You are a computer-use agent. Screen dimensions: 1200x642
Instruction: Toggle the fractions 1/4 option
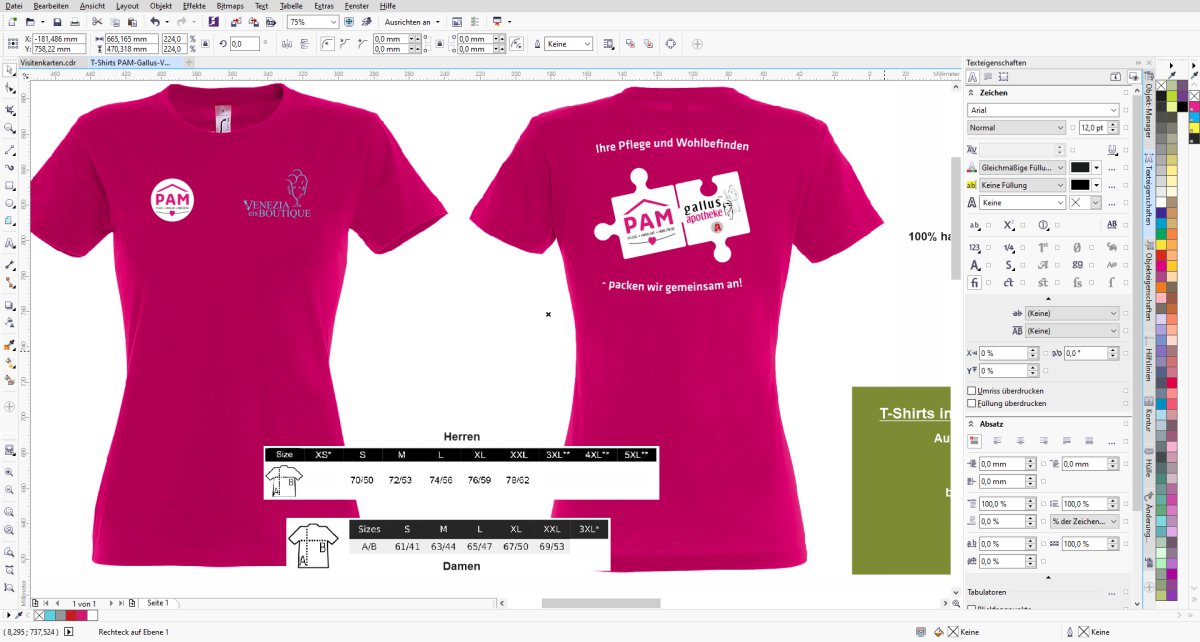point(1009,247)
